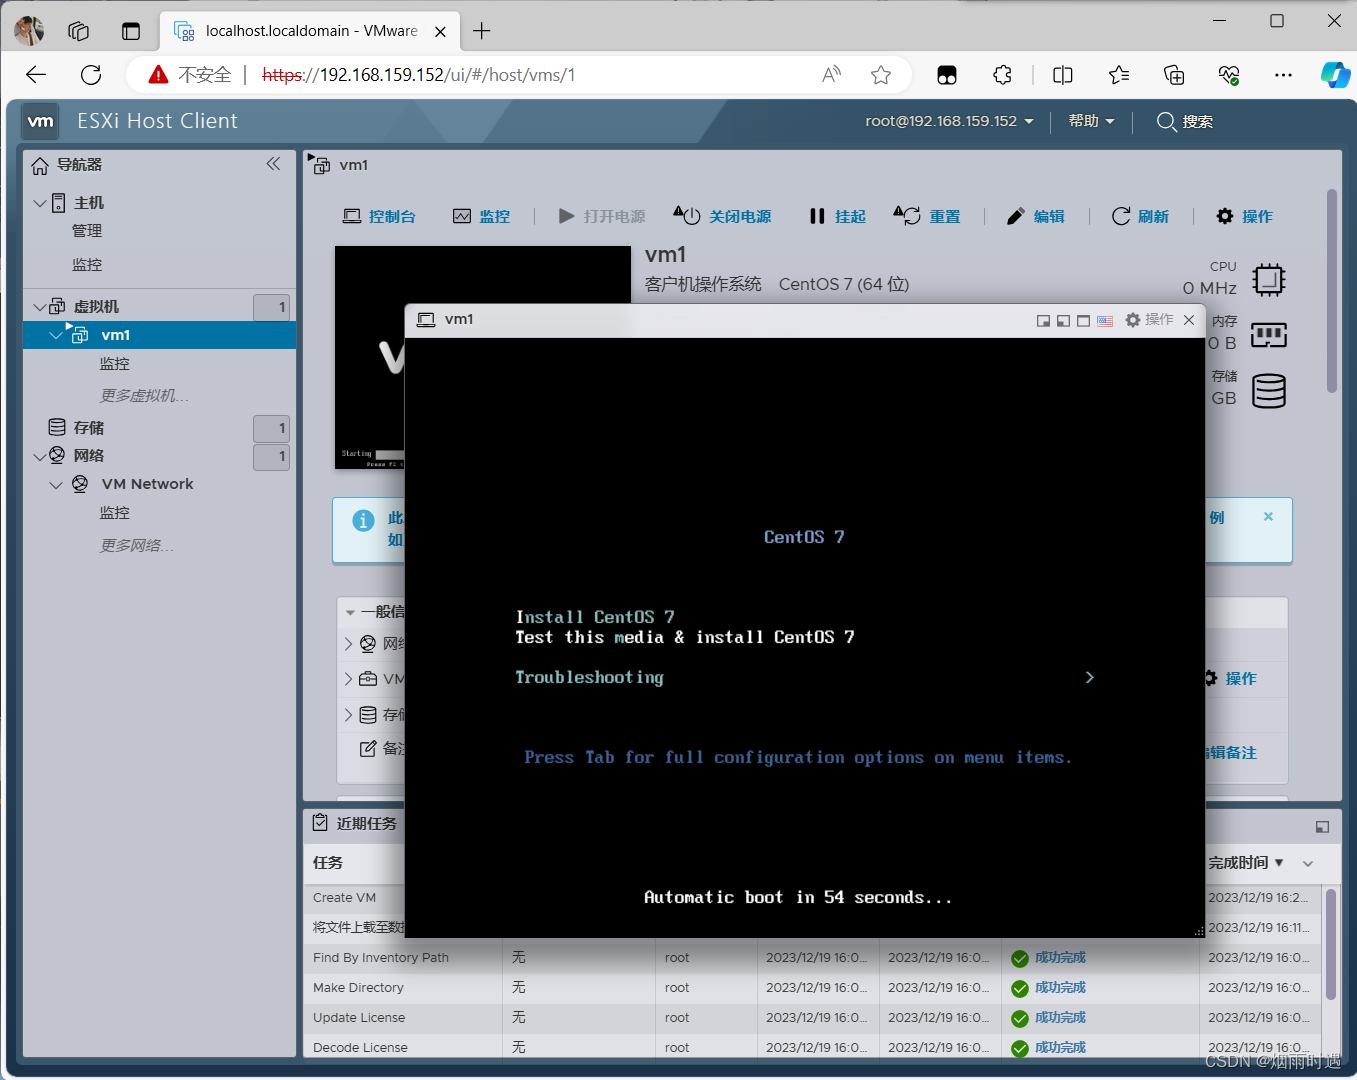The width and height of the screenshot is (1357, 1080).
Task: Click the console keyboard layout flag icon
Action: click(x=1105, y=321)
